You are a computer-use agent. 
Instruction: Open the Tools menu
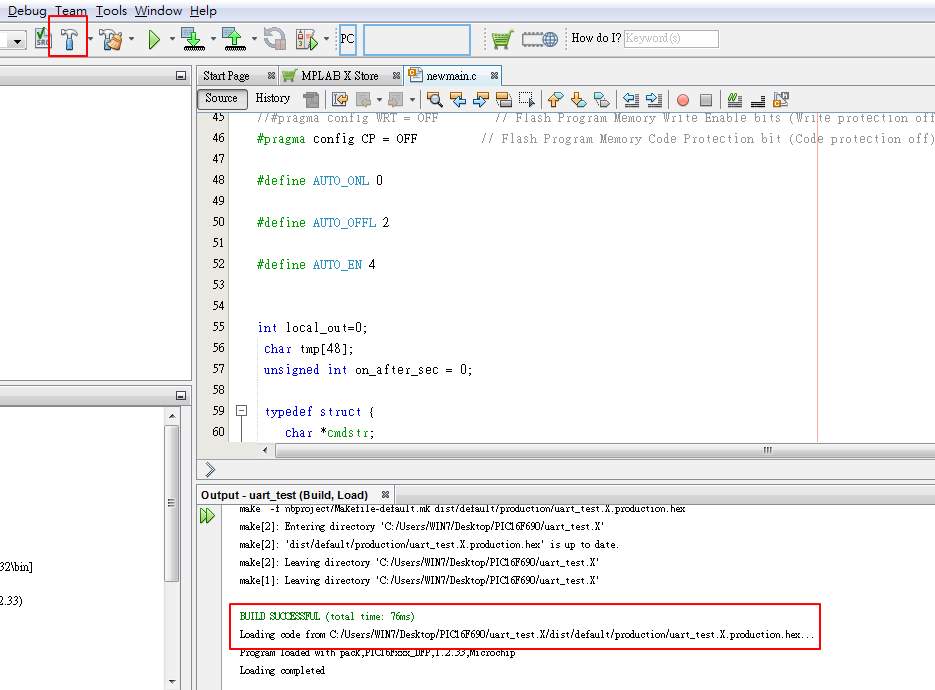click(112, 11)
